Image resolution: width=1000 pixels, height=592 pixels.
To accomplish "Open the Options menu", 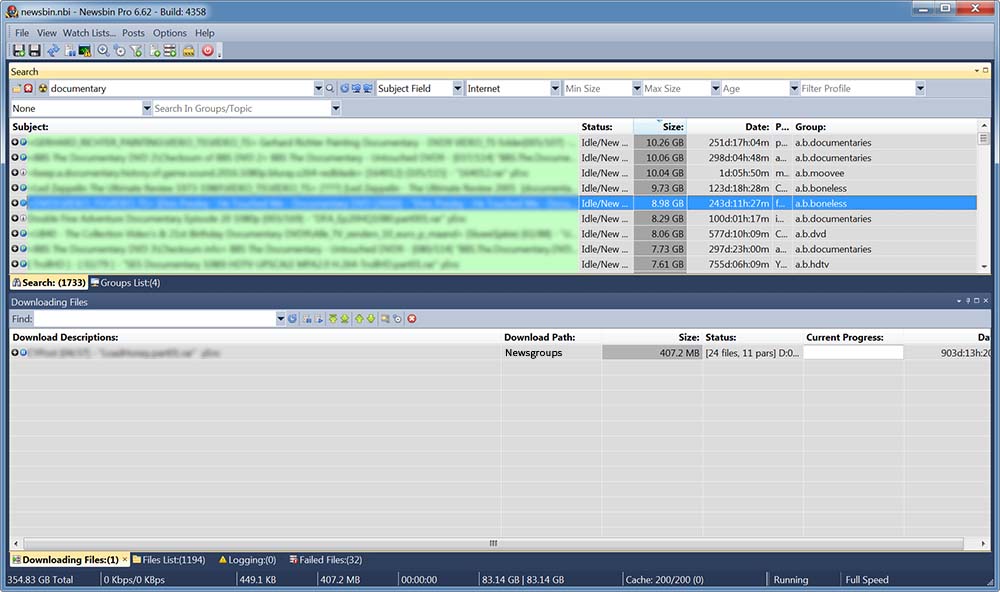I will pos(170,33).
